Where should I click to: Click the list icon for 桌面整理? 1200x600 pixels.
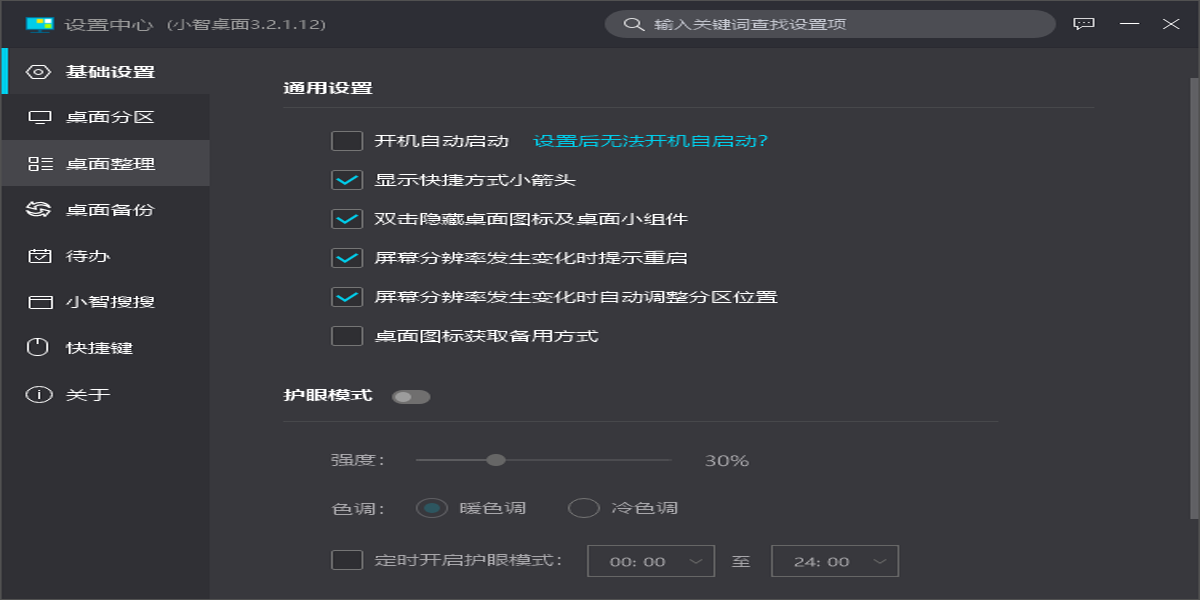click(38, 164)
